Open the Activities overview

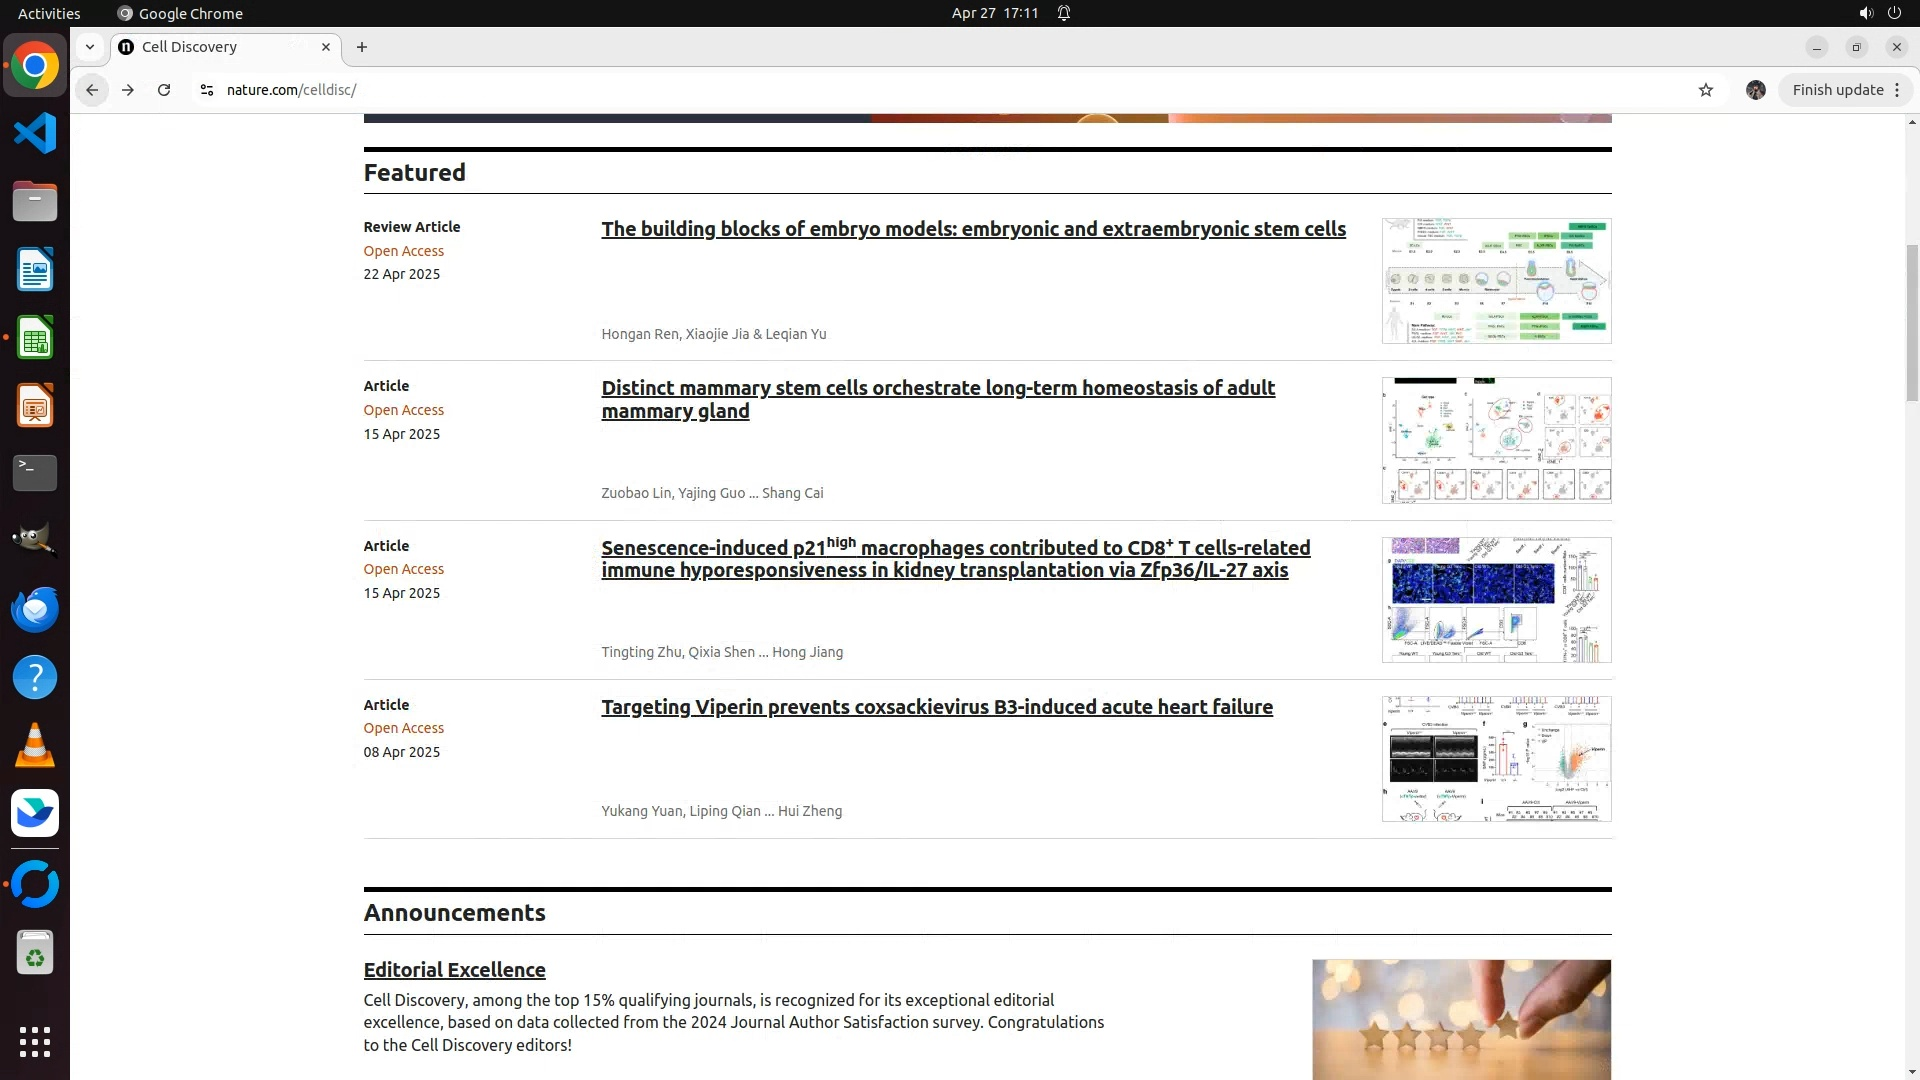[x=49, y=13]
